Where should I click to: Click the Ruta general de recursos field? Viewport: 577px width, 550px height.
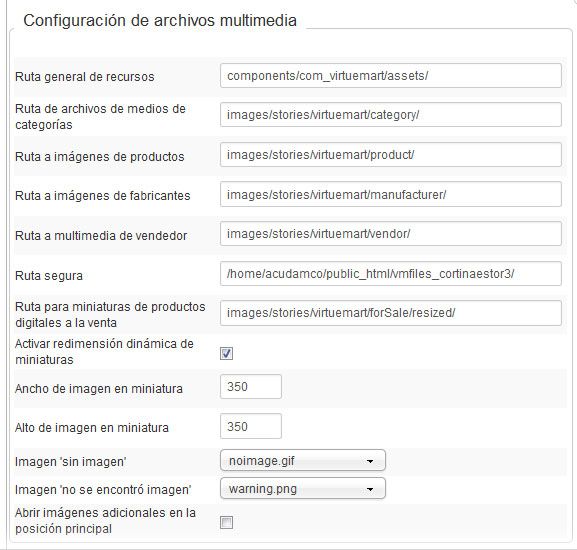coord(391,76)
